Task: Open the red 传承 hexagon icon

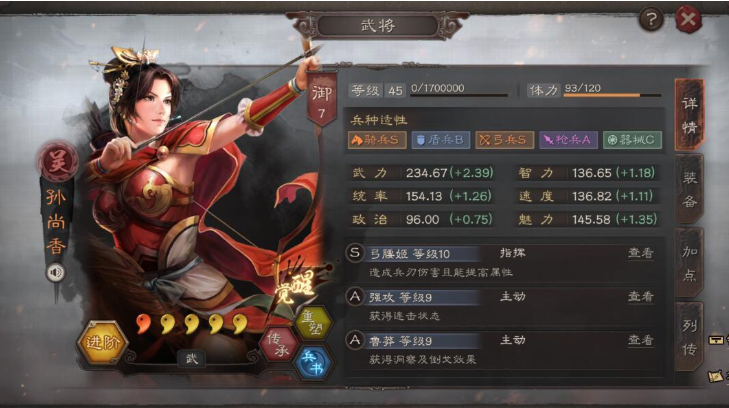Action: pyautogui.click(x=279, y=344)
